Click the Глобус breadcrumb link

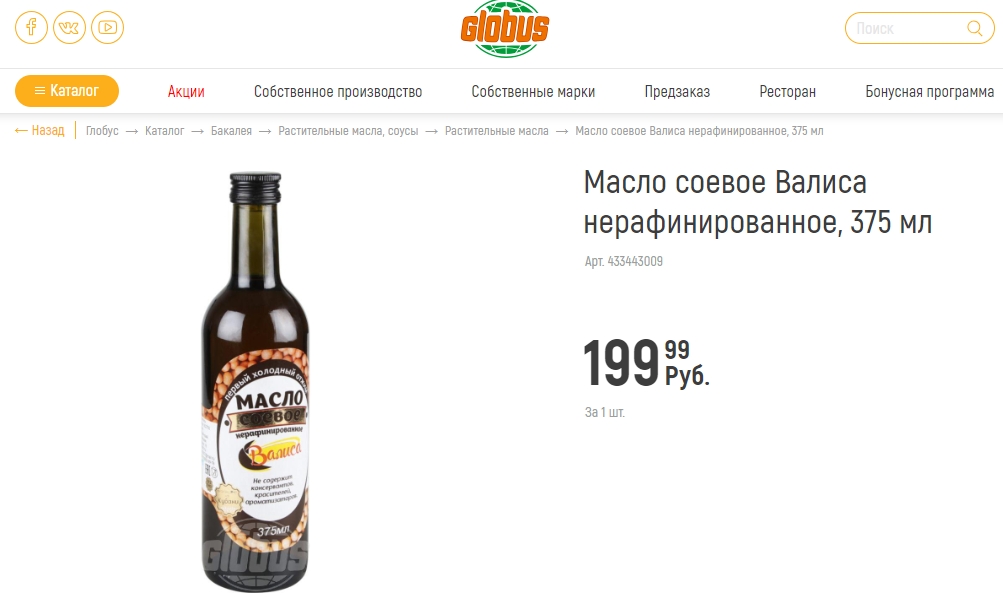pyautogui.click(x=102, y=131)
